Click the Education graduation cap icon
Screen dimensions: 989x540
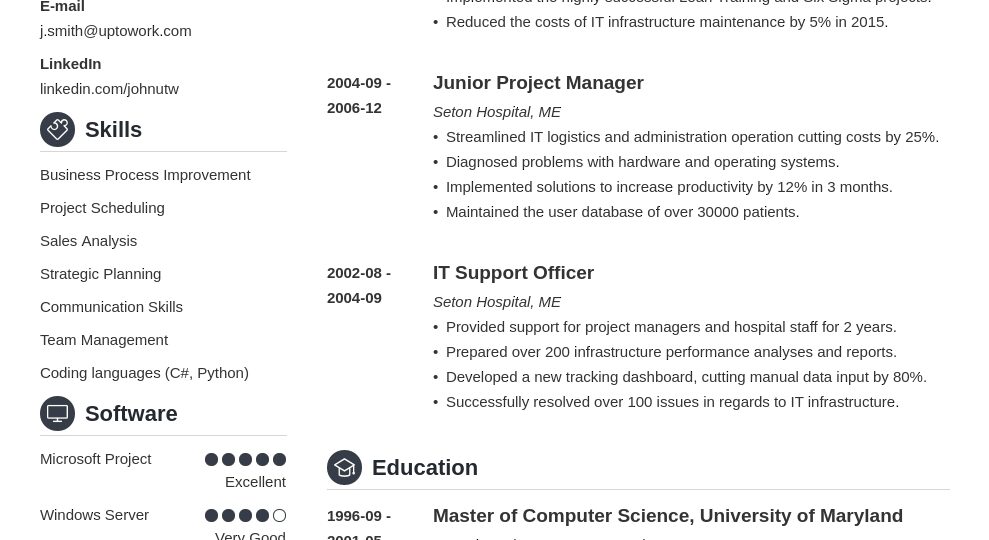click(344, 468)
